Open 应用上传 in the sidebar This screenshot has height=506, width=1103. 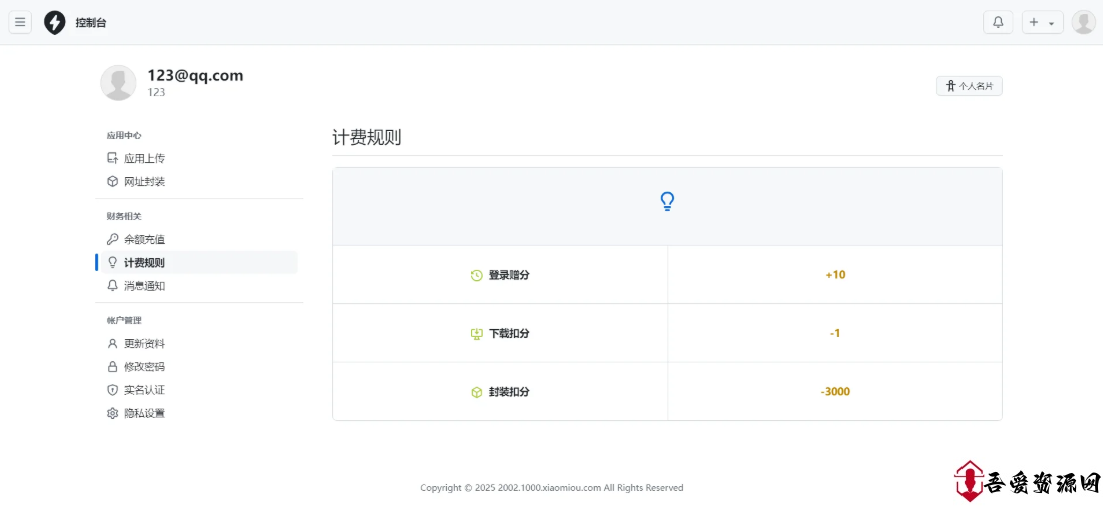pos(144,158)
